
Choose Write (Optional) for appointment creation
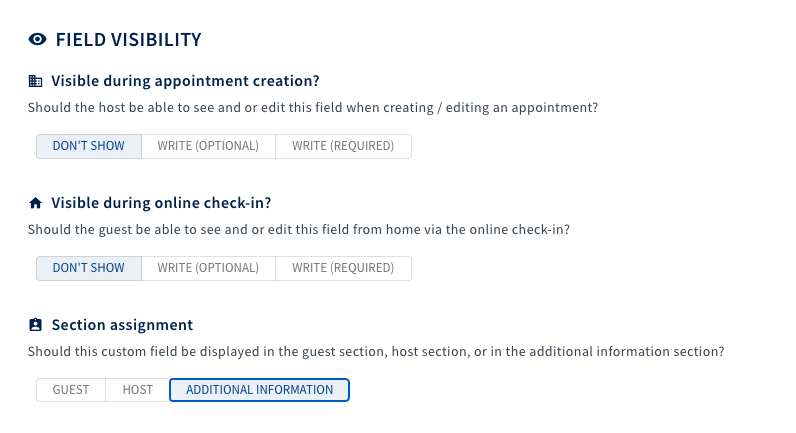coord(208,146)
